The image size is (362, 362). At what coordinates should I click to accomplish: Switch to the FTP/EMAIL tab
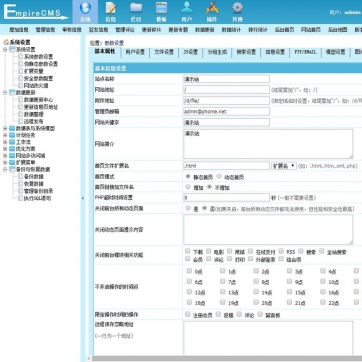(305, 52)
